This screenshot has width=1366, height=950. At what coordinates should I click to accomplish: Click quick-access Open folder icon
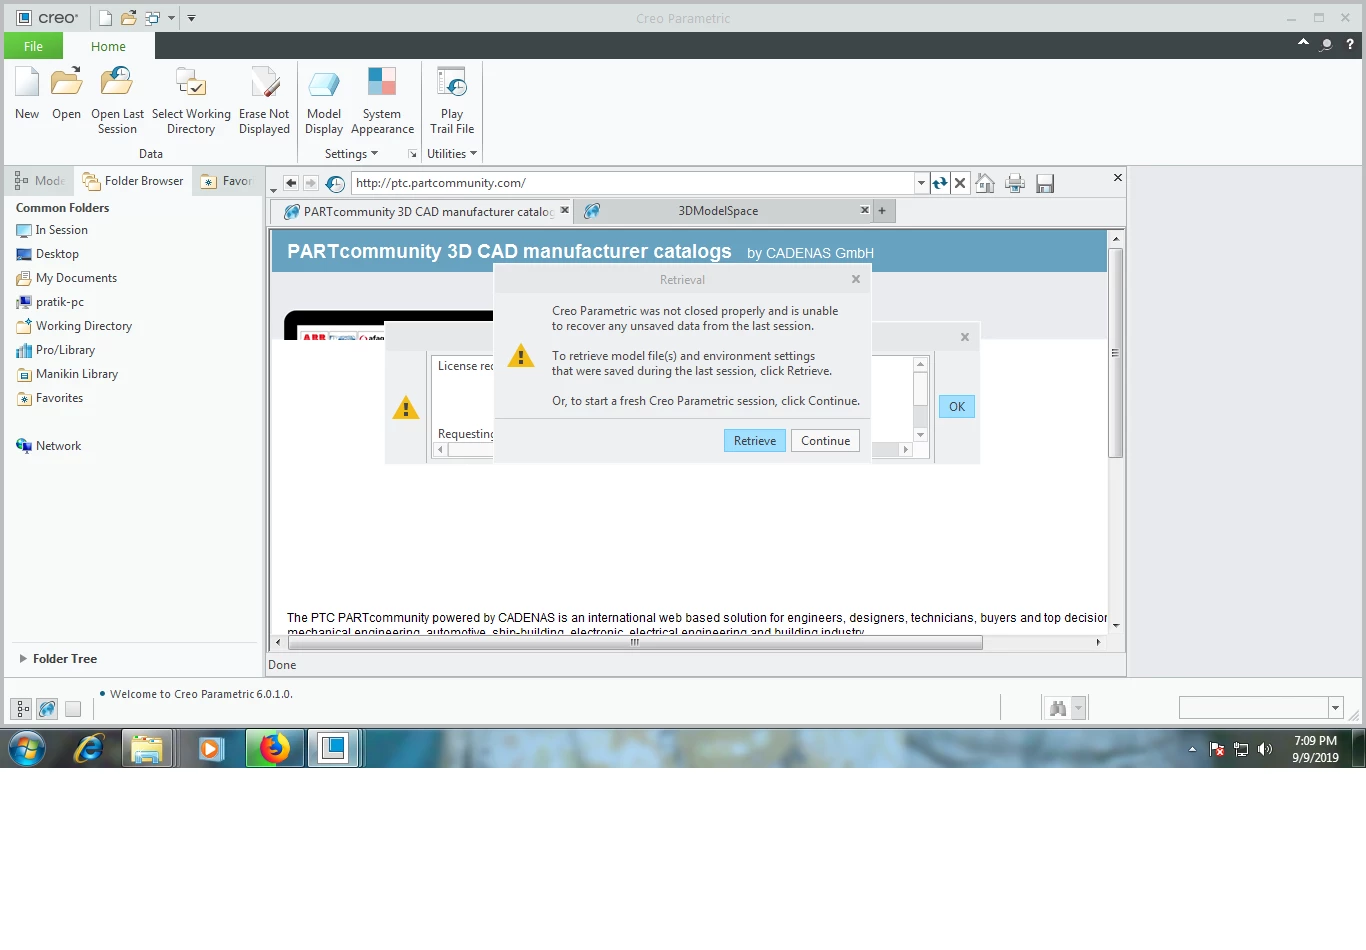(x=128, y=18)
